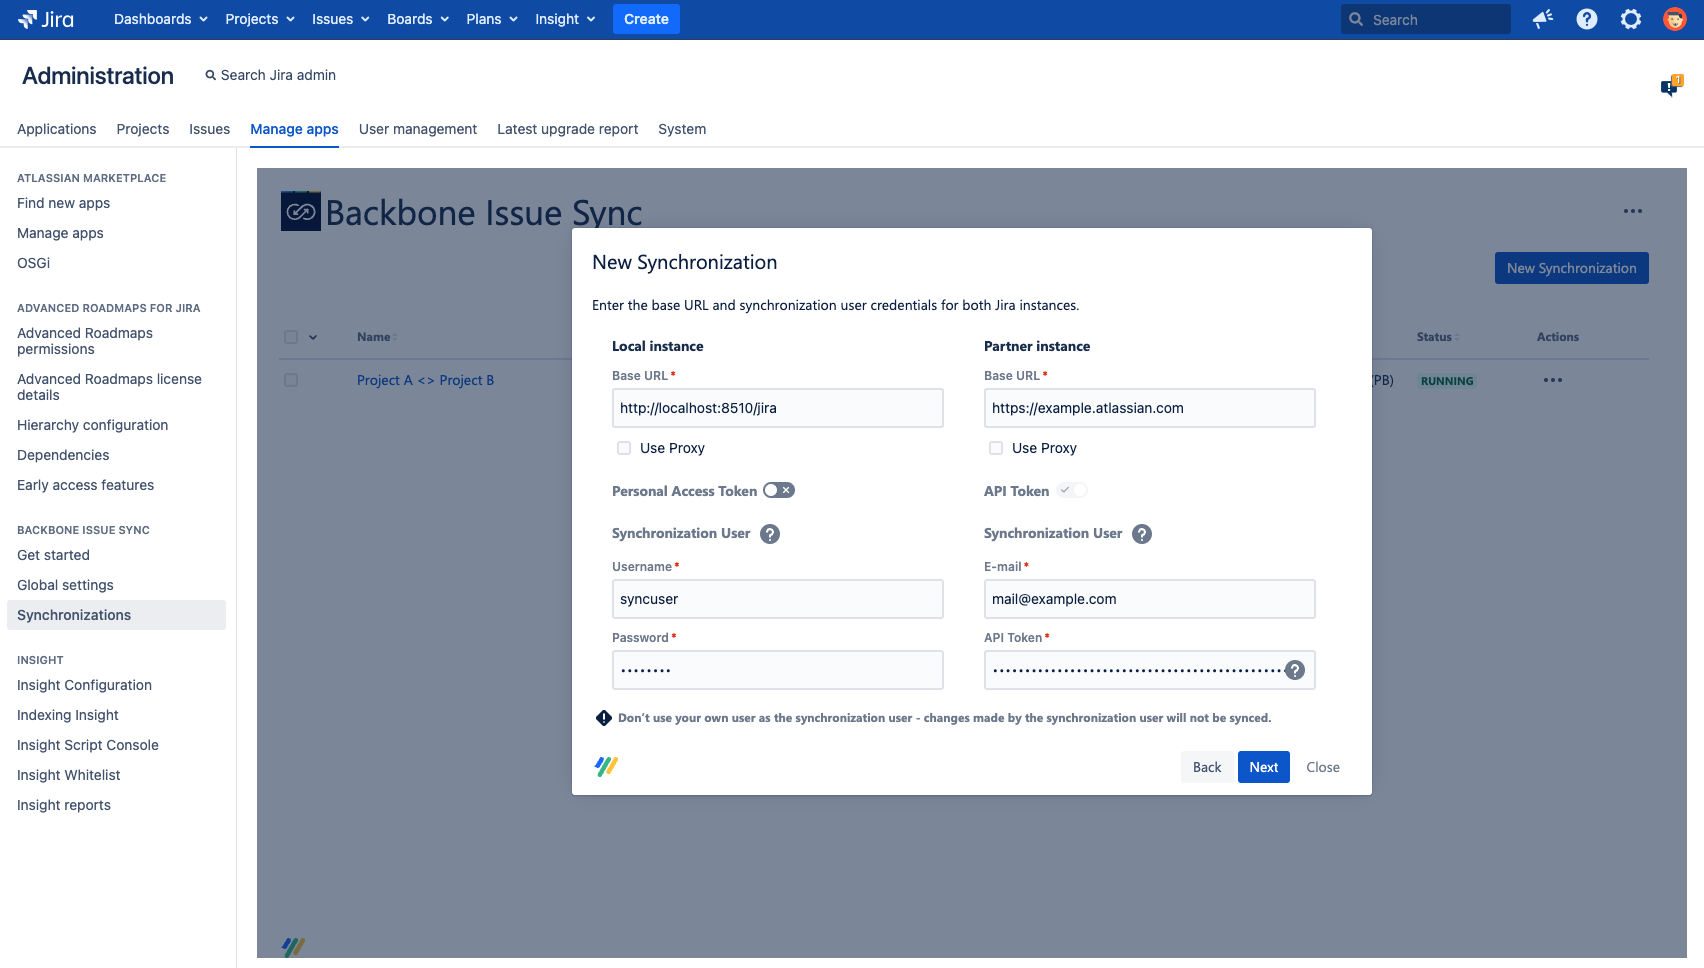Click help icon inside API Token field
The width and height of the screenshot is (1704, 968).
pyautogui.click(x=1295, y=670)
